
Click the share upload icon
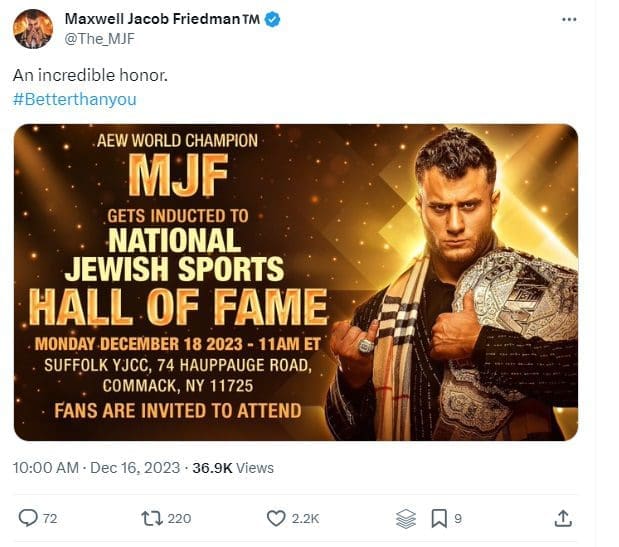click(563, 518)
